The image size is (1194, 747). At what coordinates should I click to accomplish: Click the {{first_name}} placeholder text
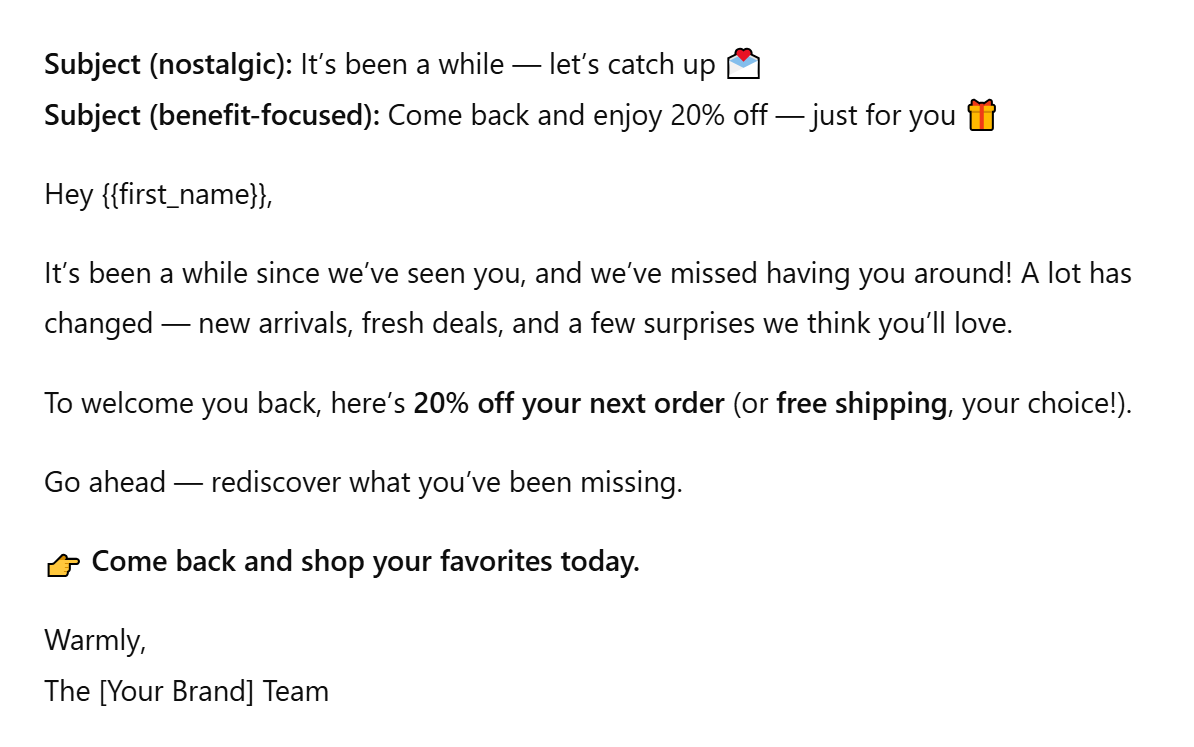pos(186,194)
